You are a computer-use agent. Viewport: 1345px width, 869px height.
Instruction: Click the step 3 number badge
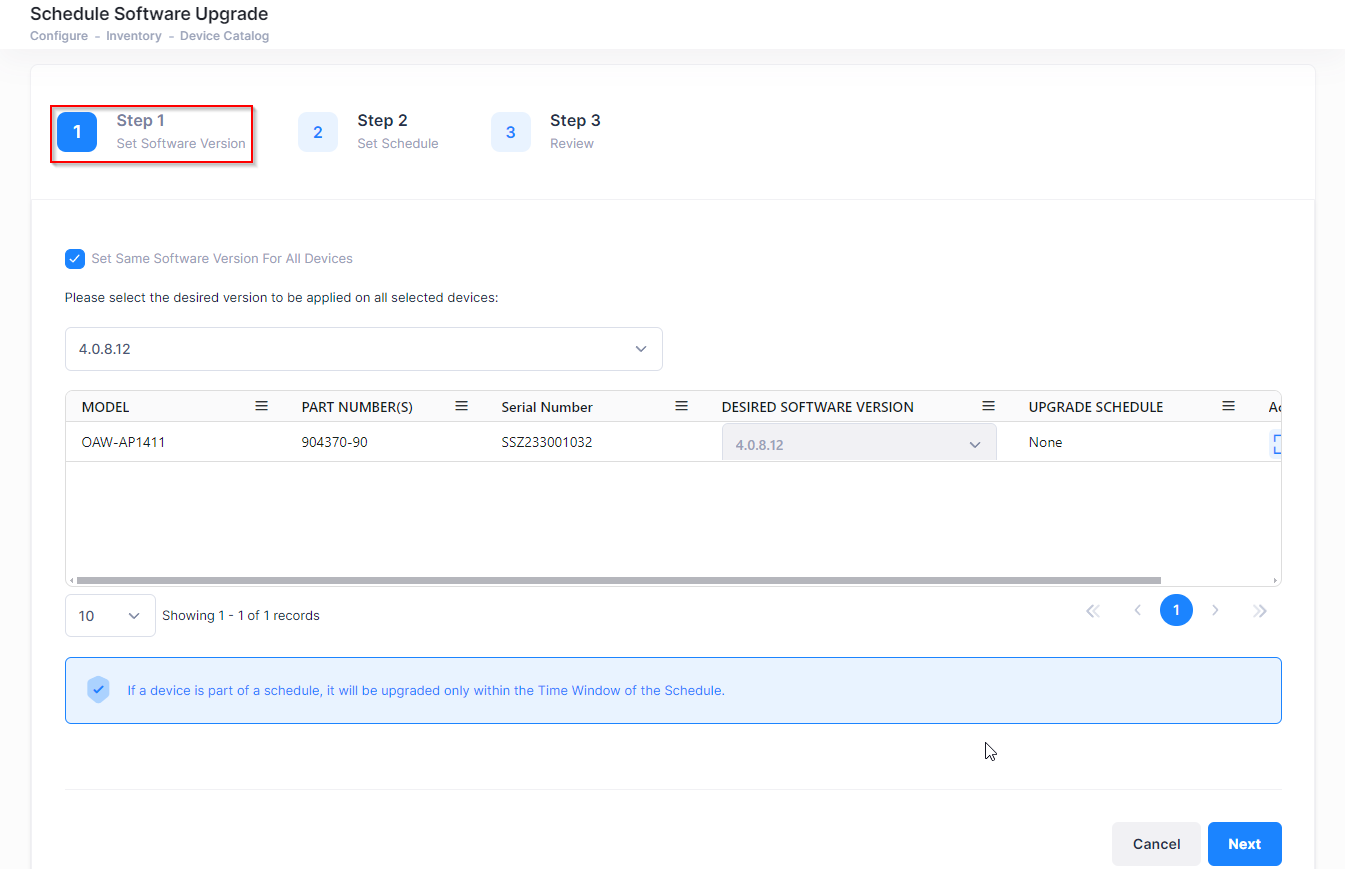pyautogui.click(x=511, y=132)
